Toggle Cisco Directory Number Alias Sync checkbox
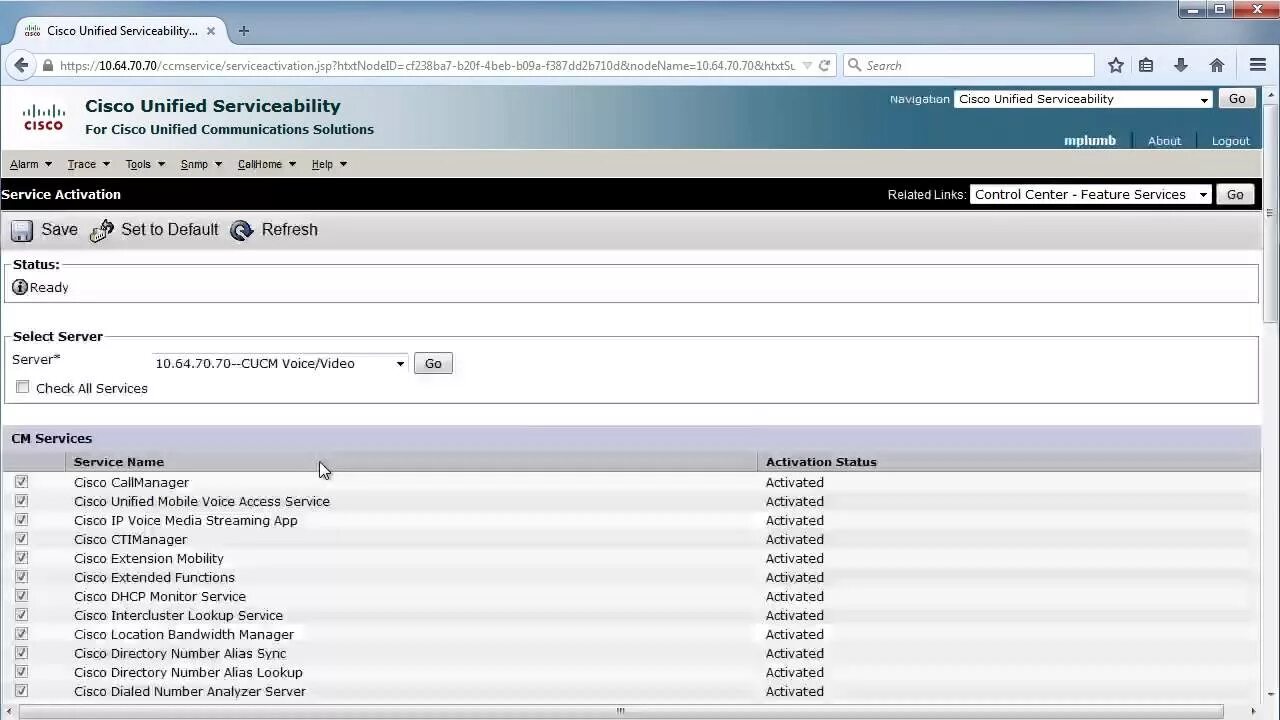 click(x=21, y=653)
